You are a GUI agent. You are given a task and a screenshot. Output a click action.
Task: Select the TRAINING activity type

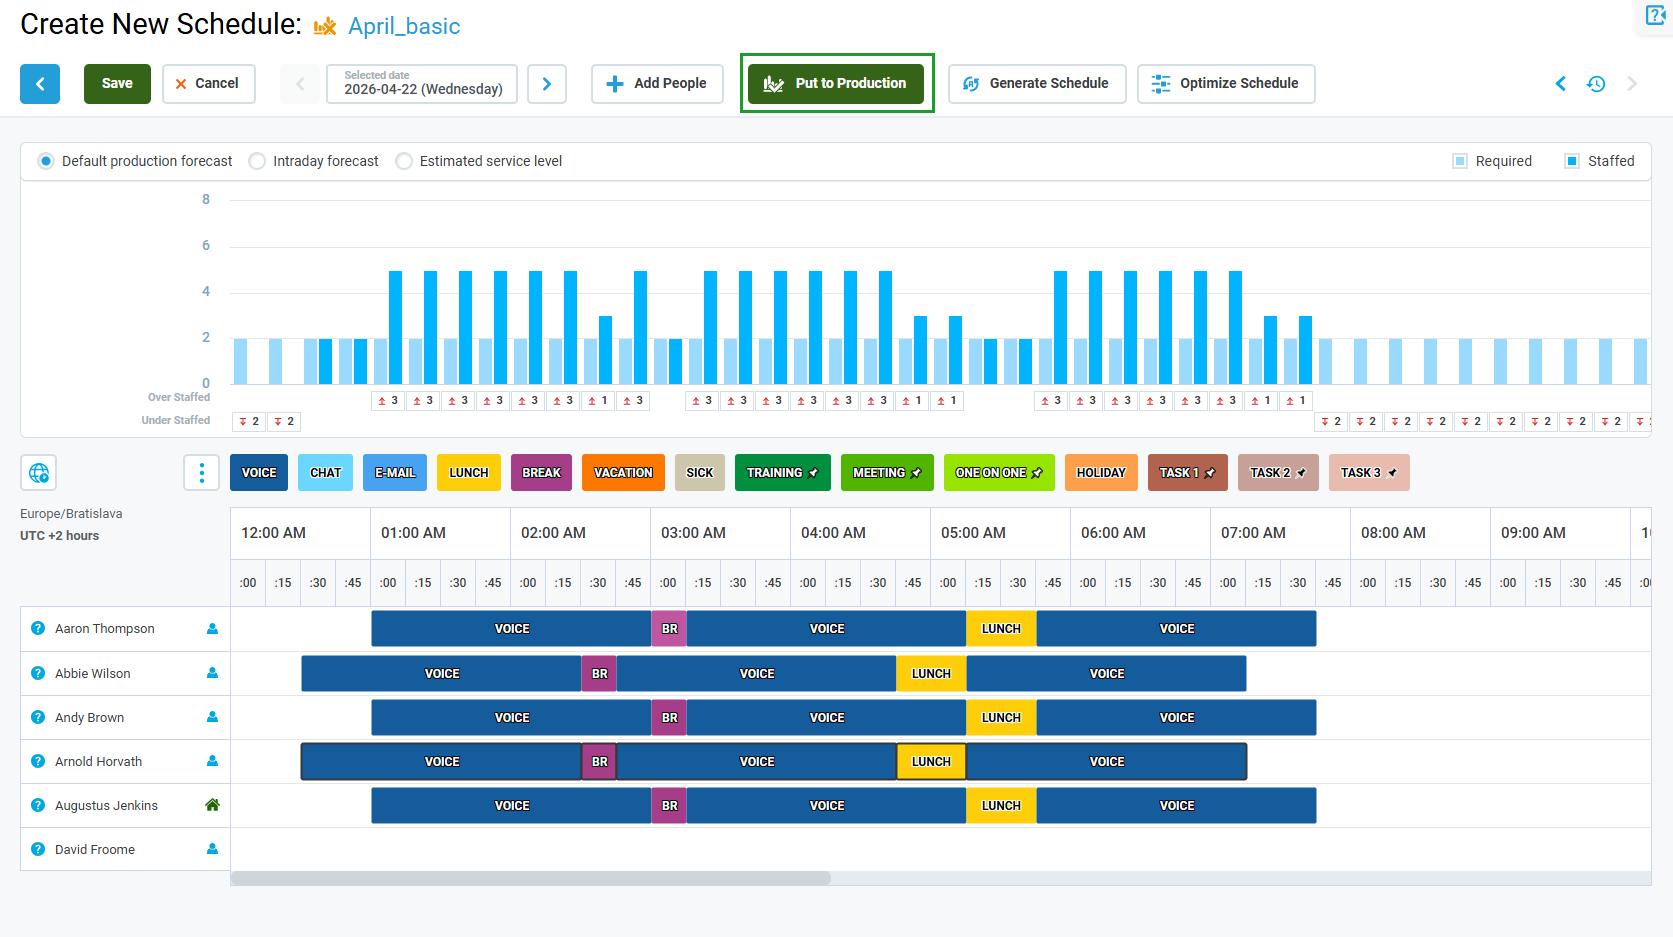coord(783,473)
